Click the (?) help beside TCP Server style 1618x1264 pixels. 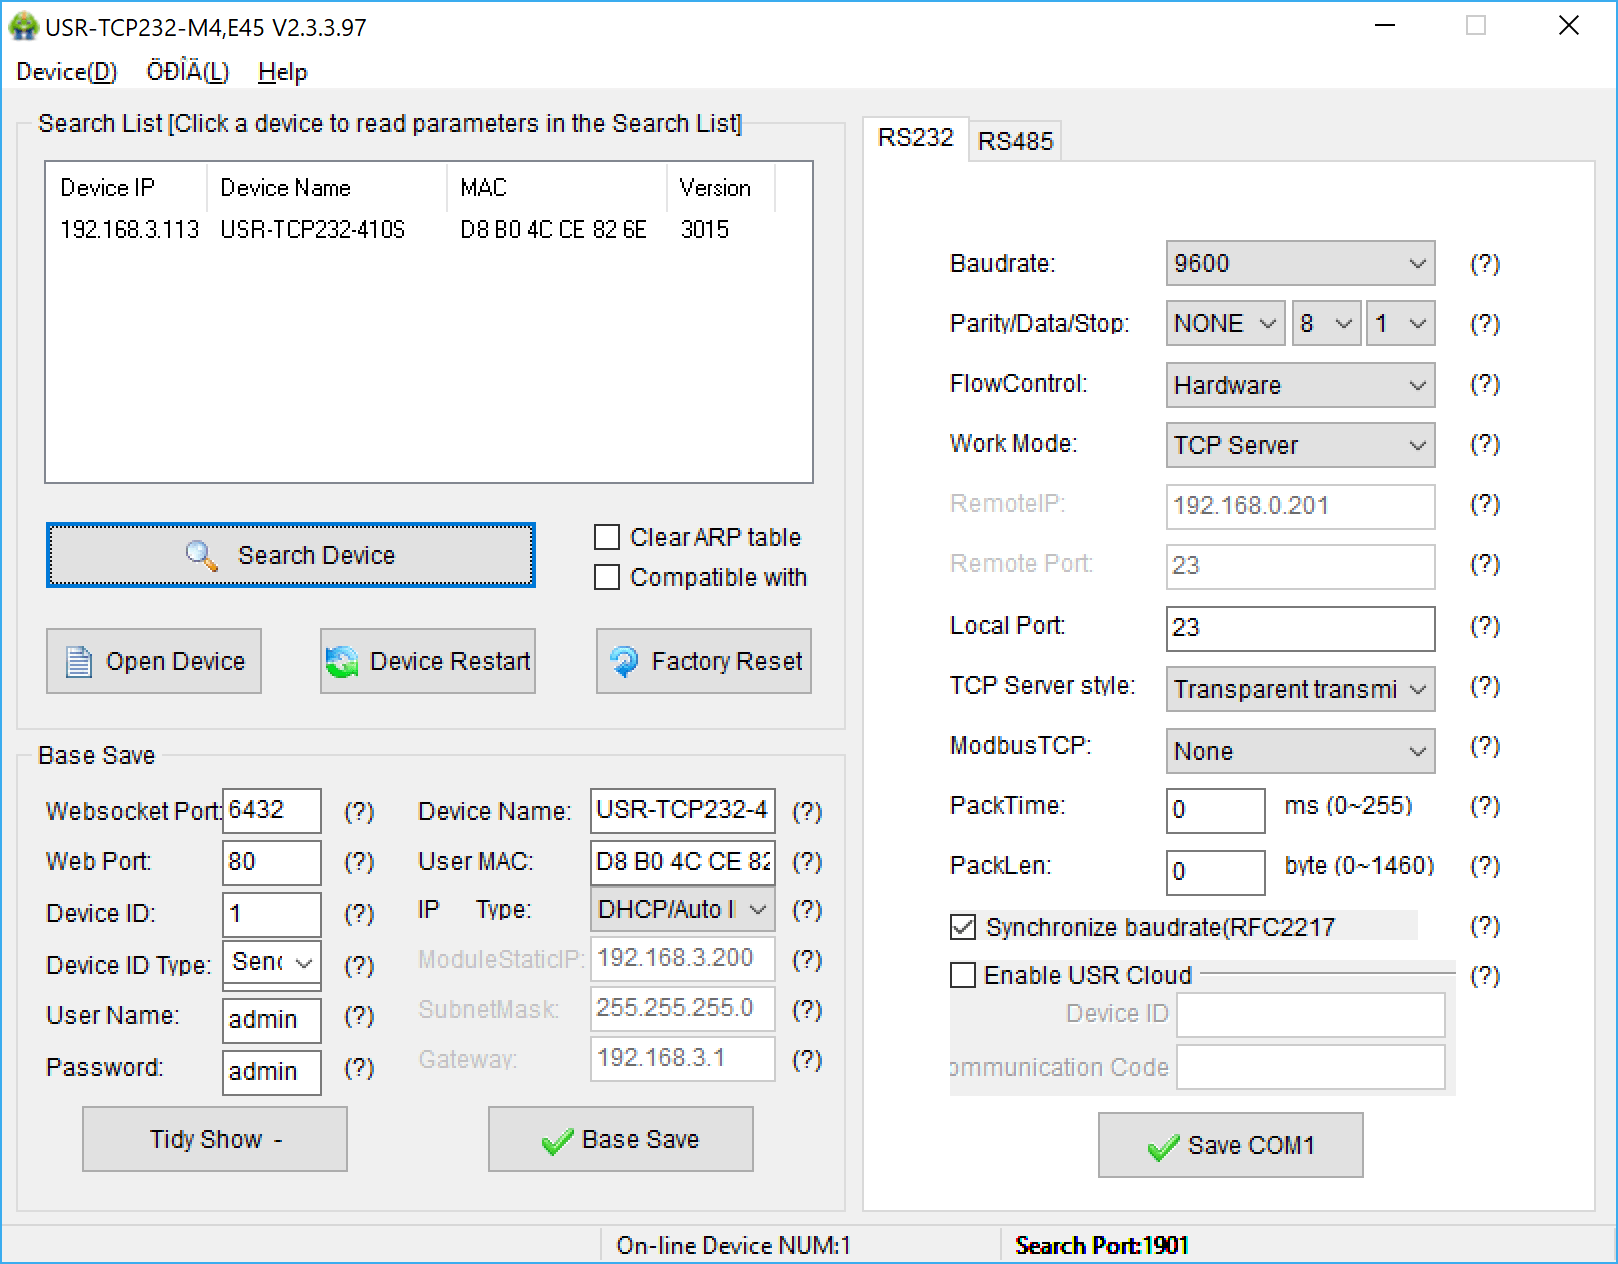pos(1485,685)
